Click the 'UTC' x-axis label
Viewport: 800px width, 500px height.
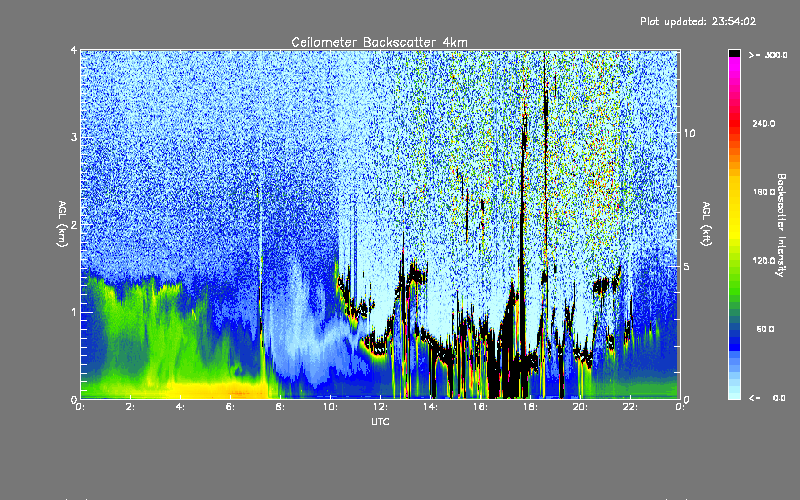coord(380,421)
